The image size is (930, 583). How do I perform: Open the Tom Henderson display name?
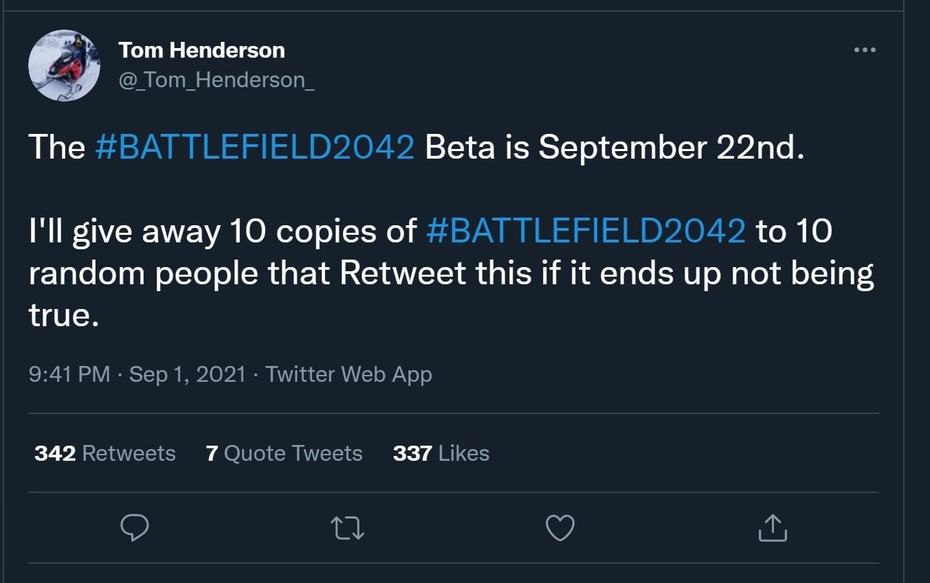point(201,50)
